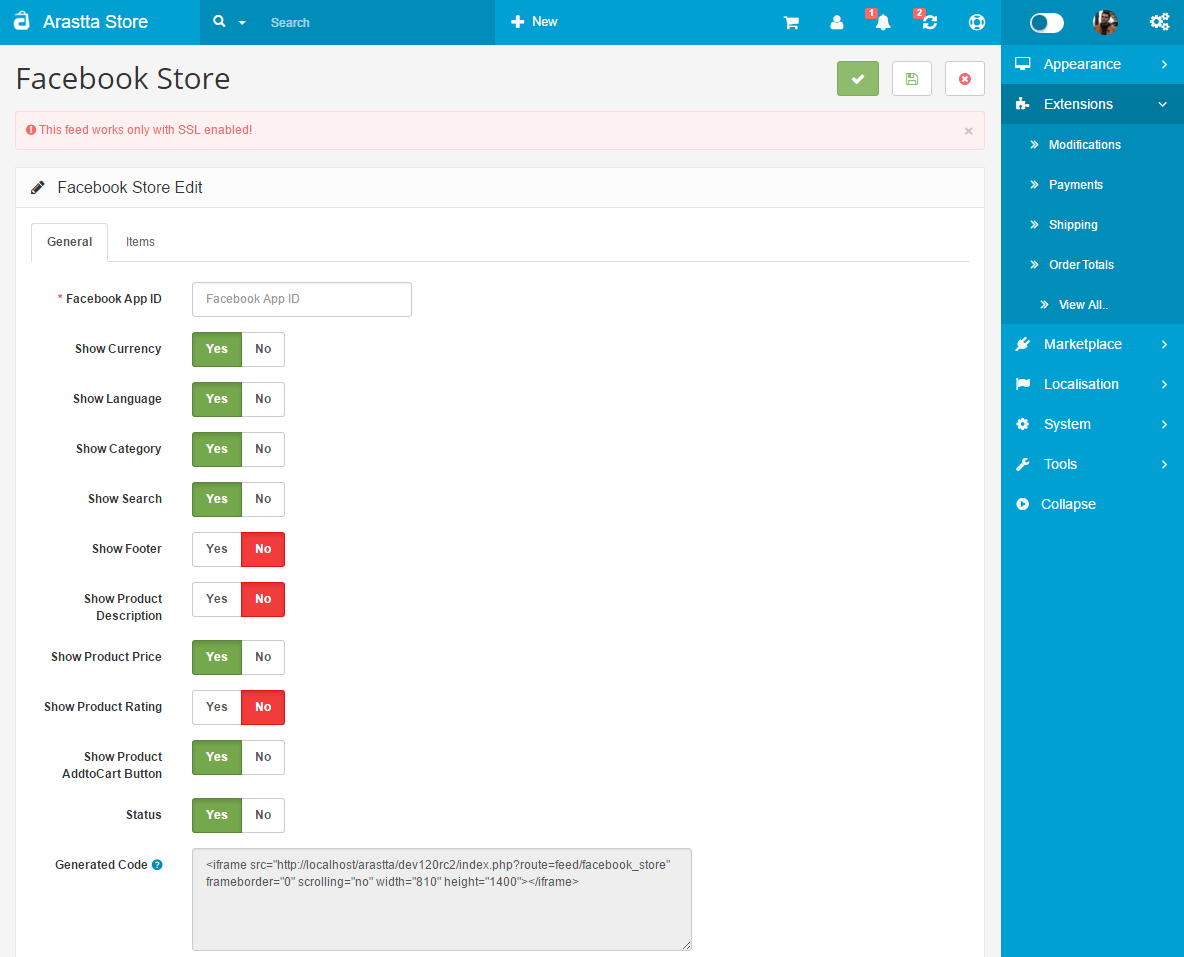This screenshot has width=1184, height=957.
Task: Set Show Product Rating to Yes
Action: click(x=217, y=707)
